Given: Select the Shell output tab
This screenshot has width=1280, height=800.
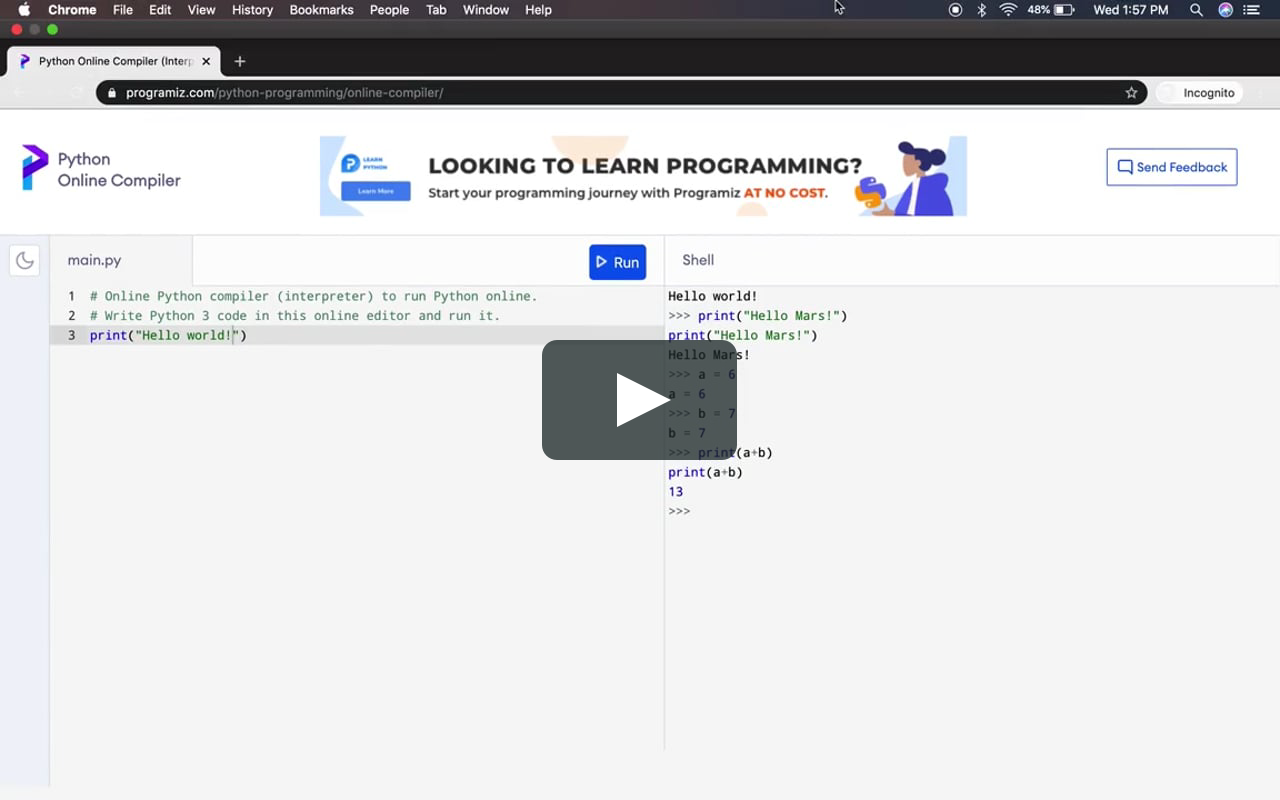Looking at the screenshot, I should click(698, 260).
